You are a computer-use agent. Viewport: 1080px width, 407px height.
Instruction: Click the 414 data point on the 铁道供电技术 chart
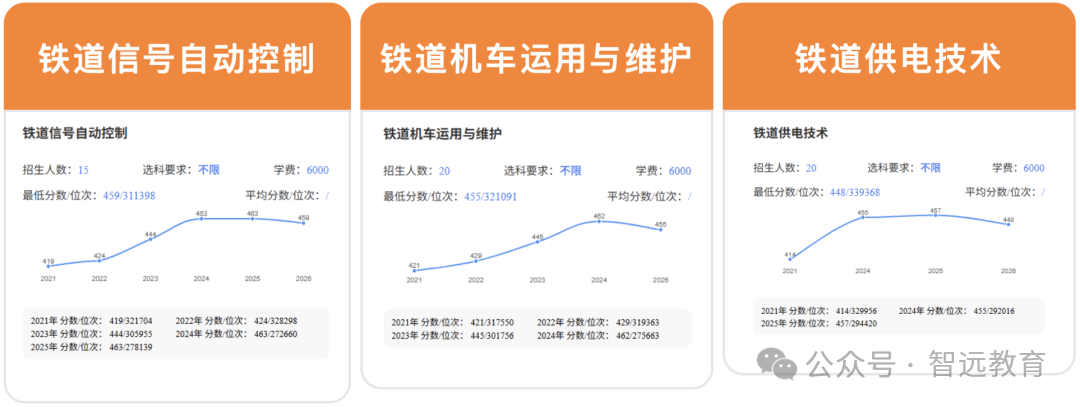pos(789,260)
